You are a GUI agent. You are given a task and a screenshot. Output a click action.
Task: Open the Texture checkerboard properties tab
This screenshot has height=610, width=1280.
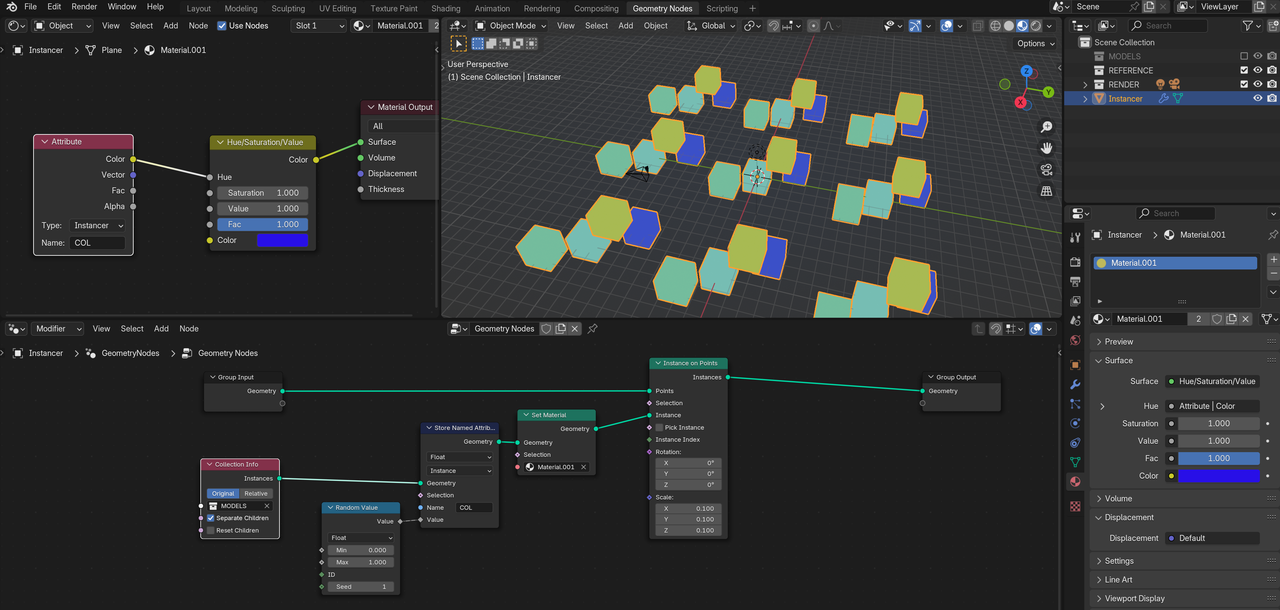(x=1075, y=506)
